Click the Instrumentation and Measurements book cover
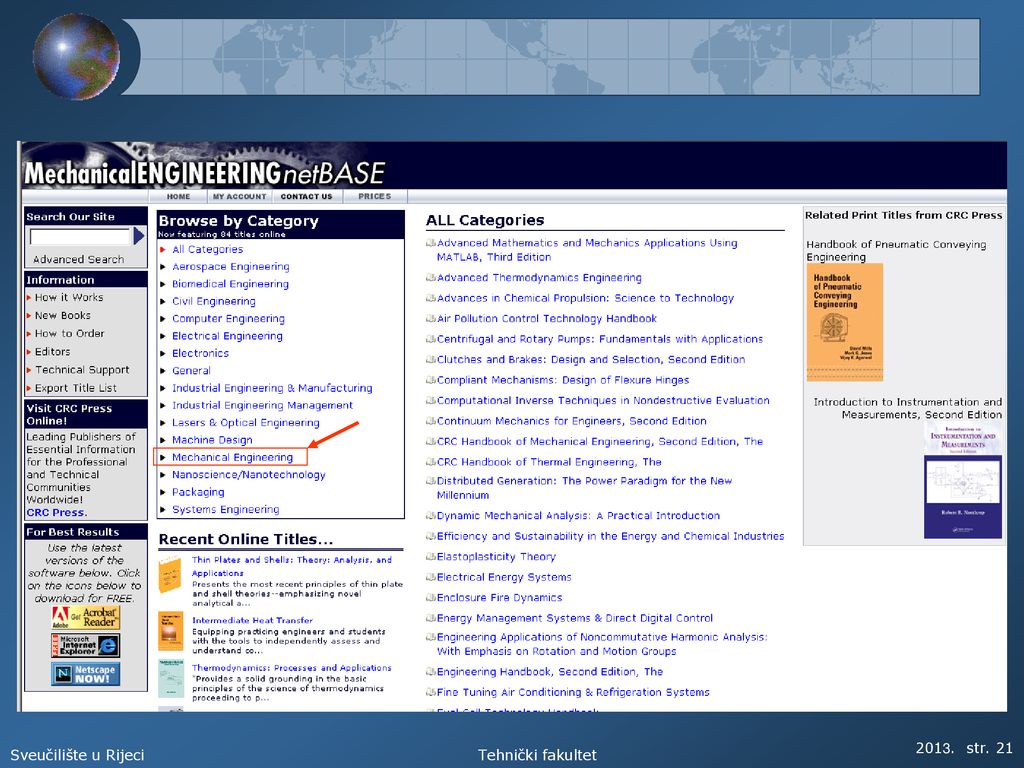 (963, 481)
